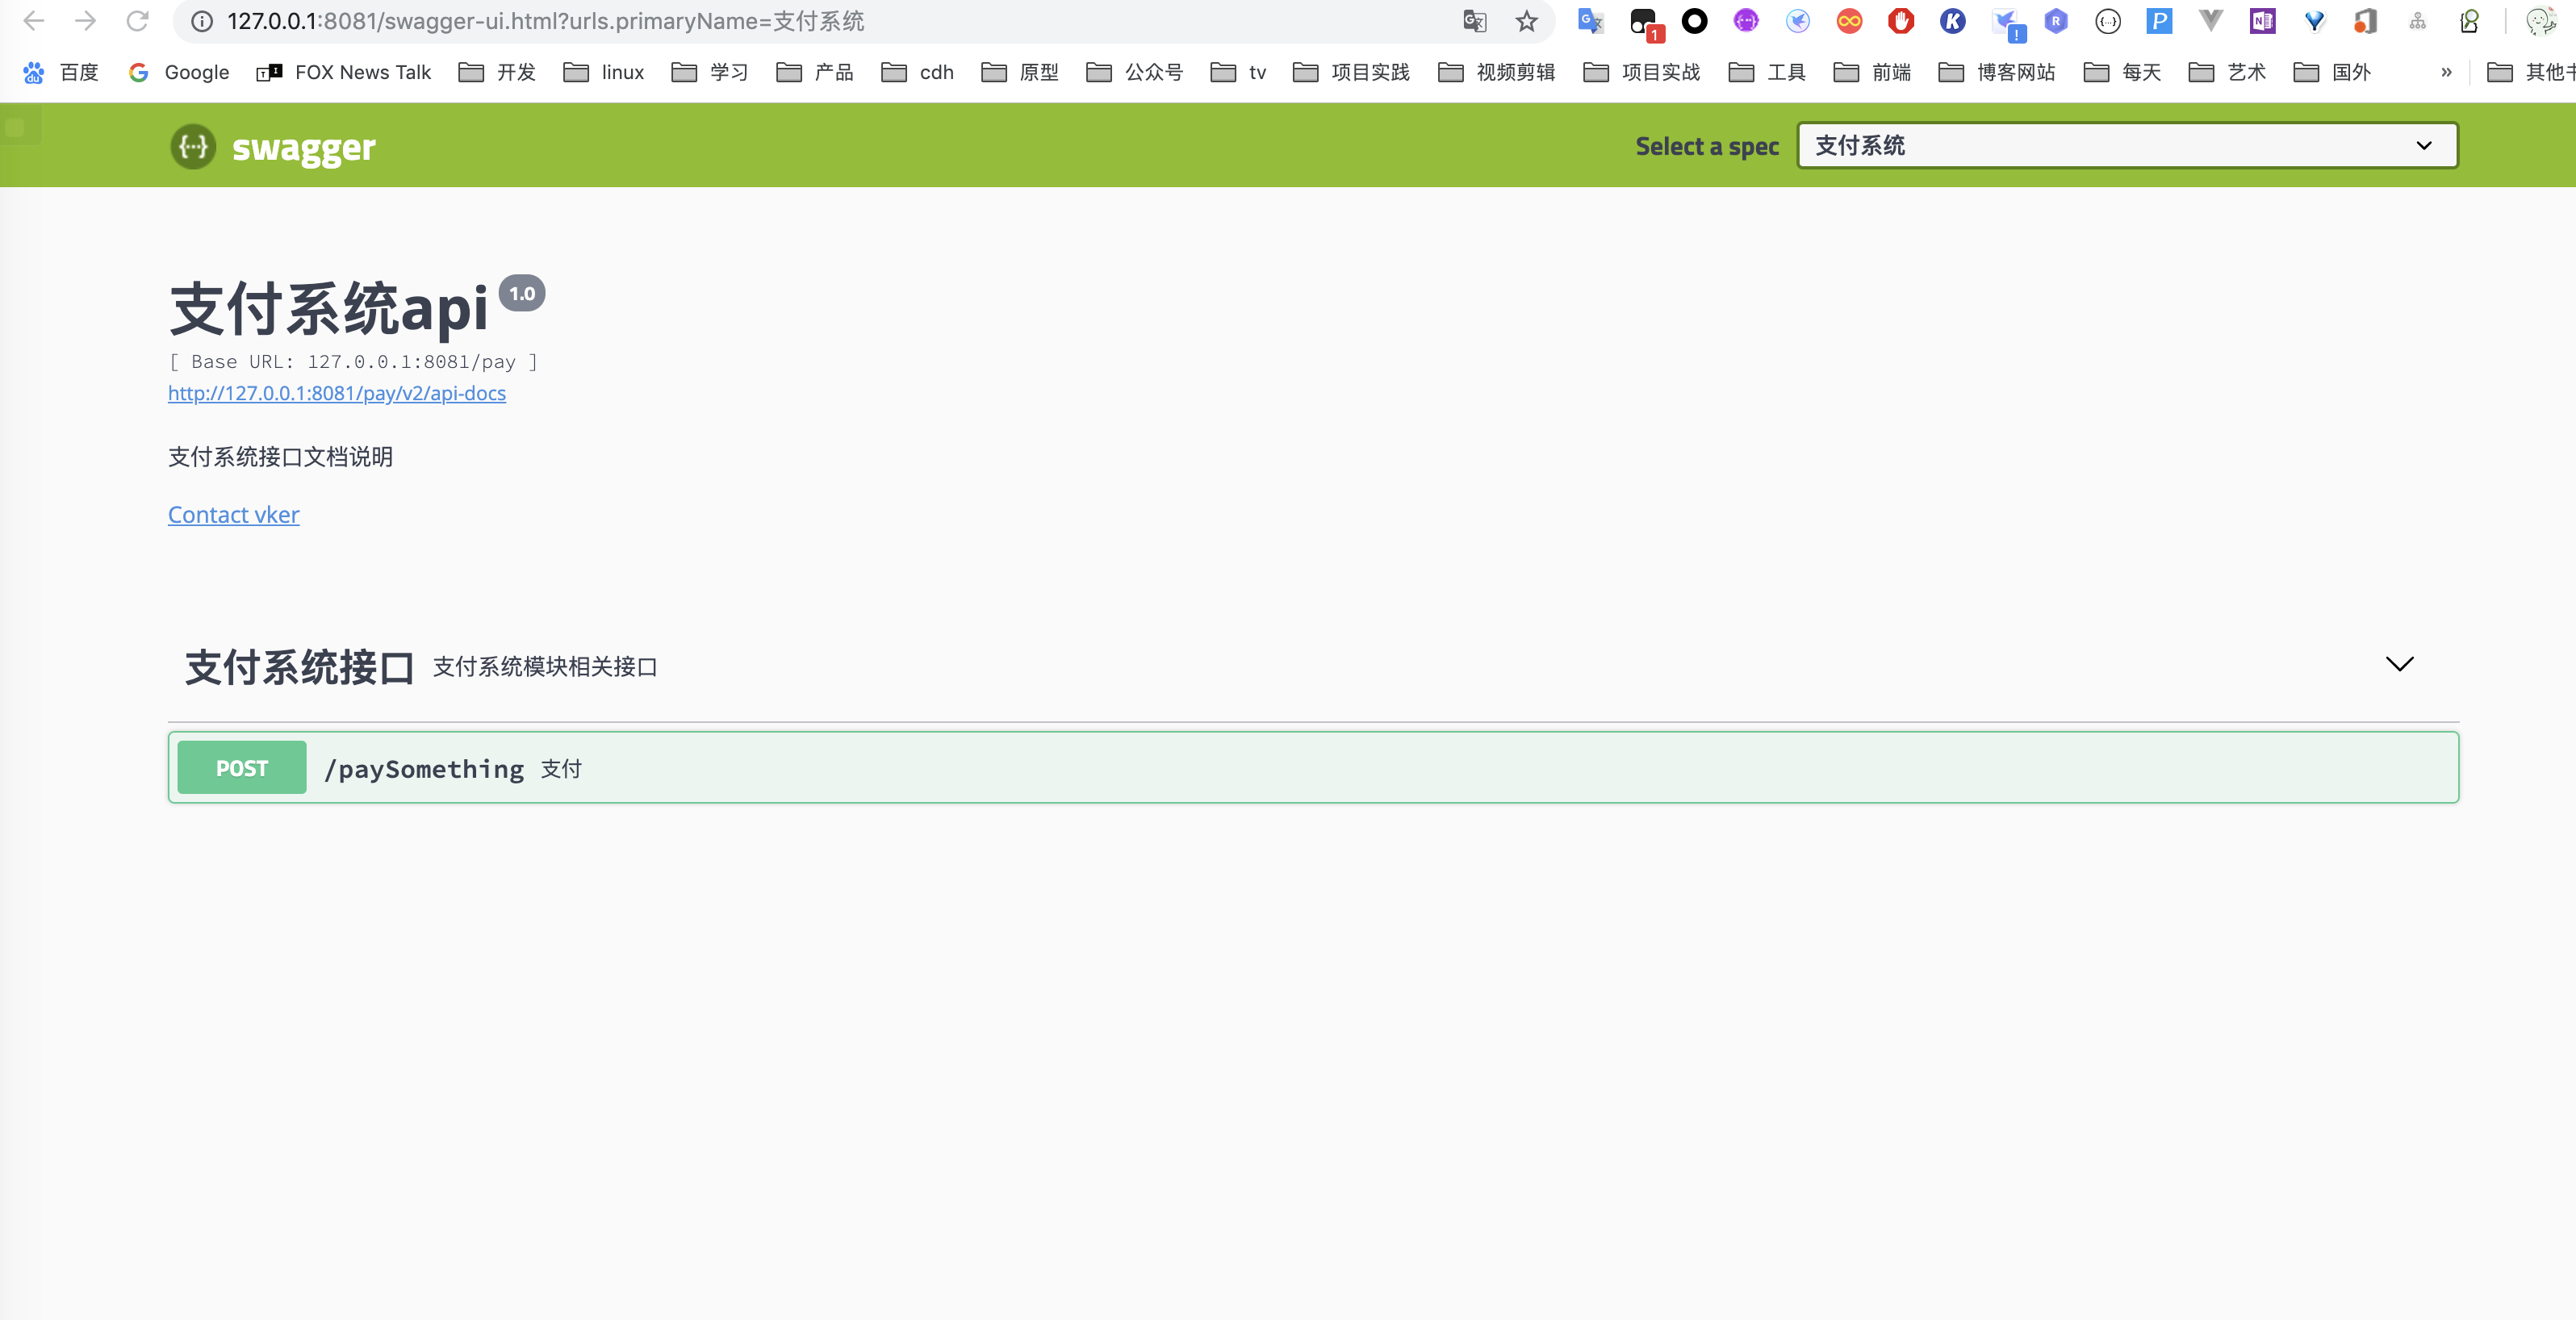Open the AdBlock red hand extension

[1900, 21]
